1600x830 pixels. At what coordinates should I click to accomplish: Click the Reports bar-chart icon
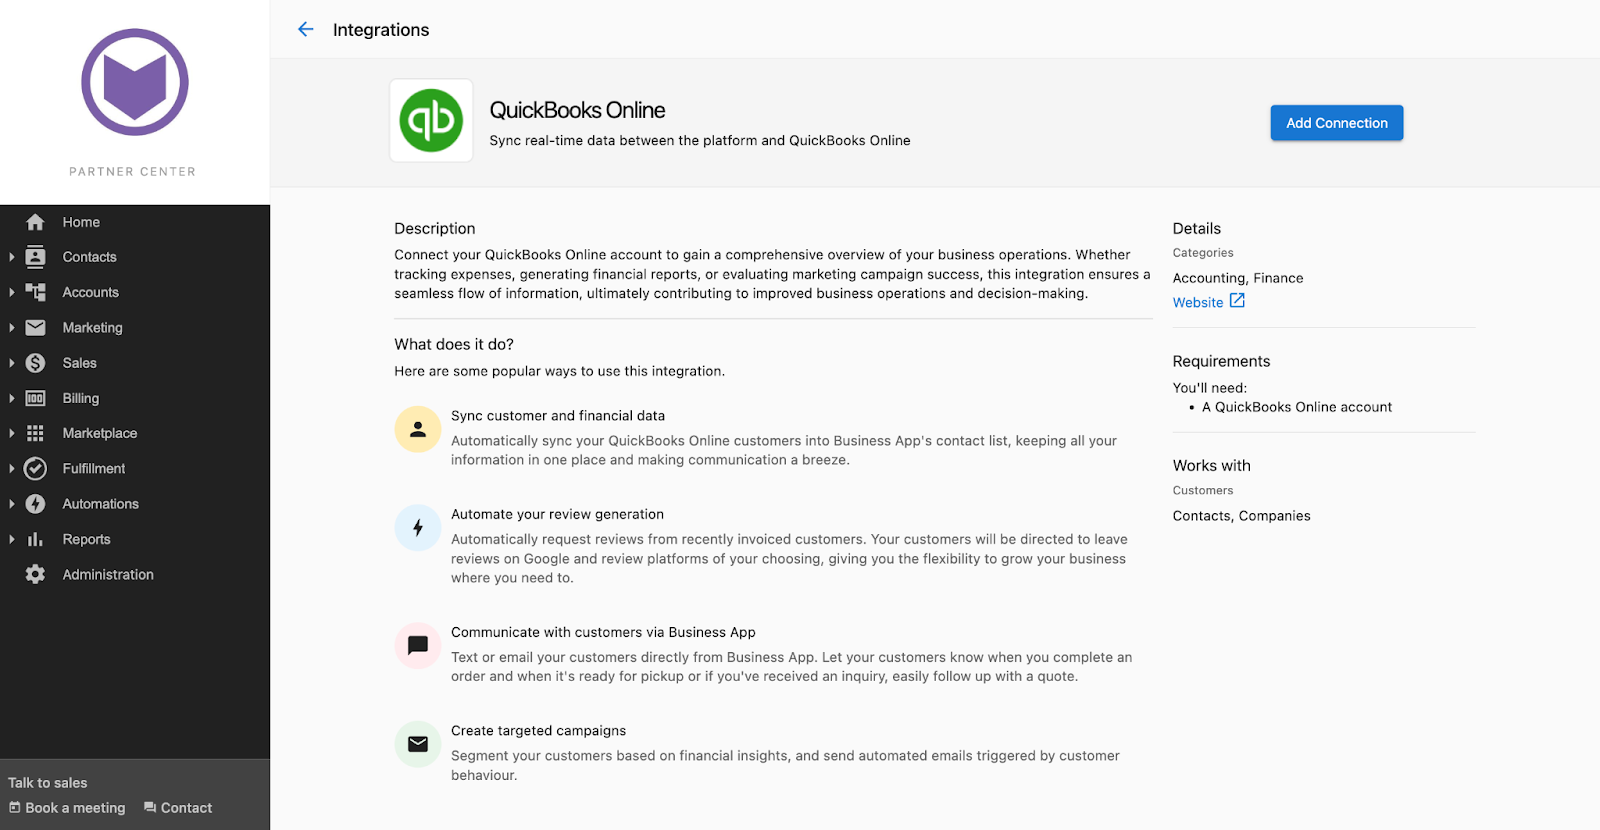pos(35,539)
